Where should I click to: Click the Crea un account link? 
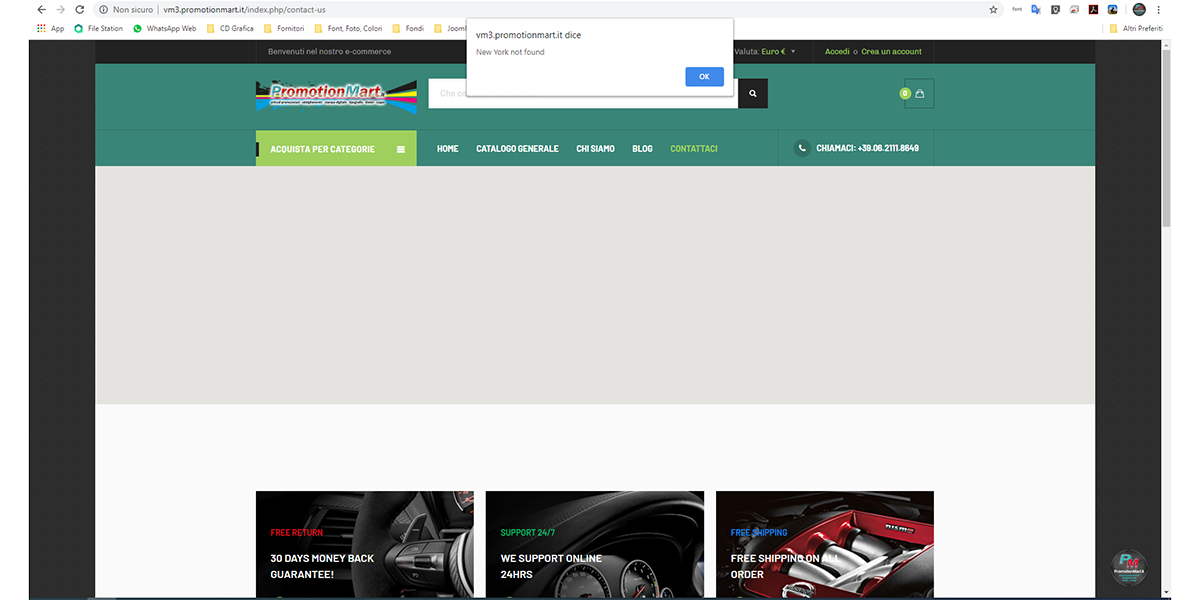pyautogui.click(x=891, y=52)
